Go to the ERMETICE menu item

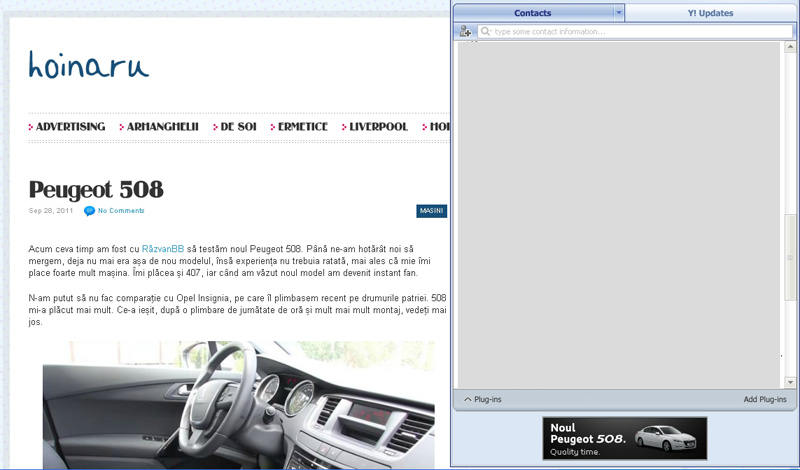point(302,127)
